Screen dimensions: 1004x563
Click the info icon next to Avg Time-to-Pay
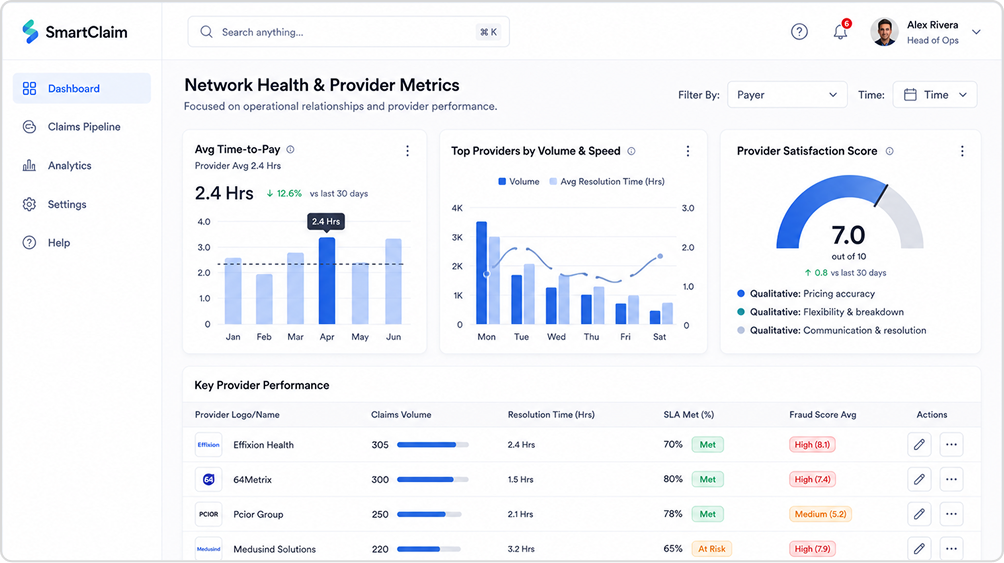coord(290,149)
